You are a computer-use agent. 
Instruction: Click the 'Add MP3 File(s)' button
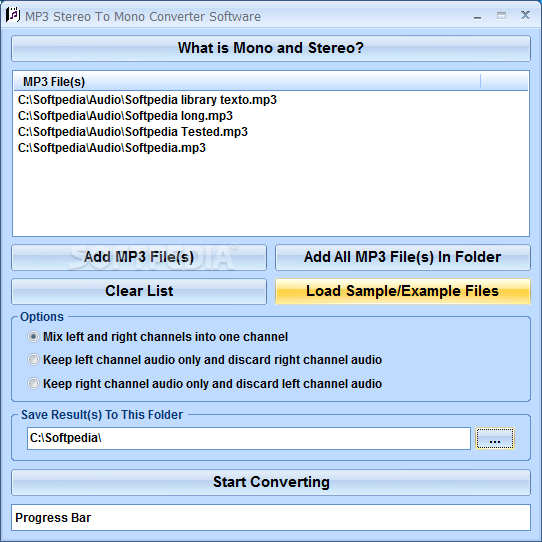coord(139,257)
